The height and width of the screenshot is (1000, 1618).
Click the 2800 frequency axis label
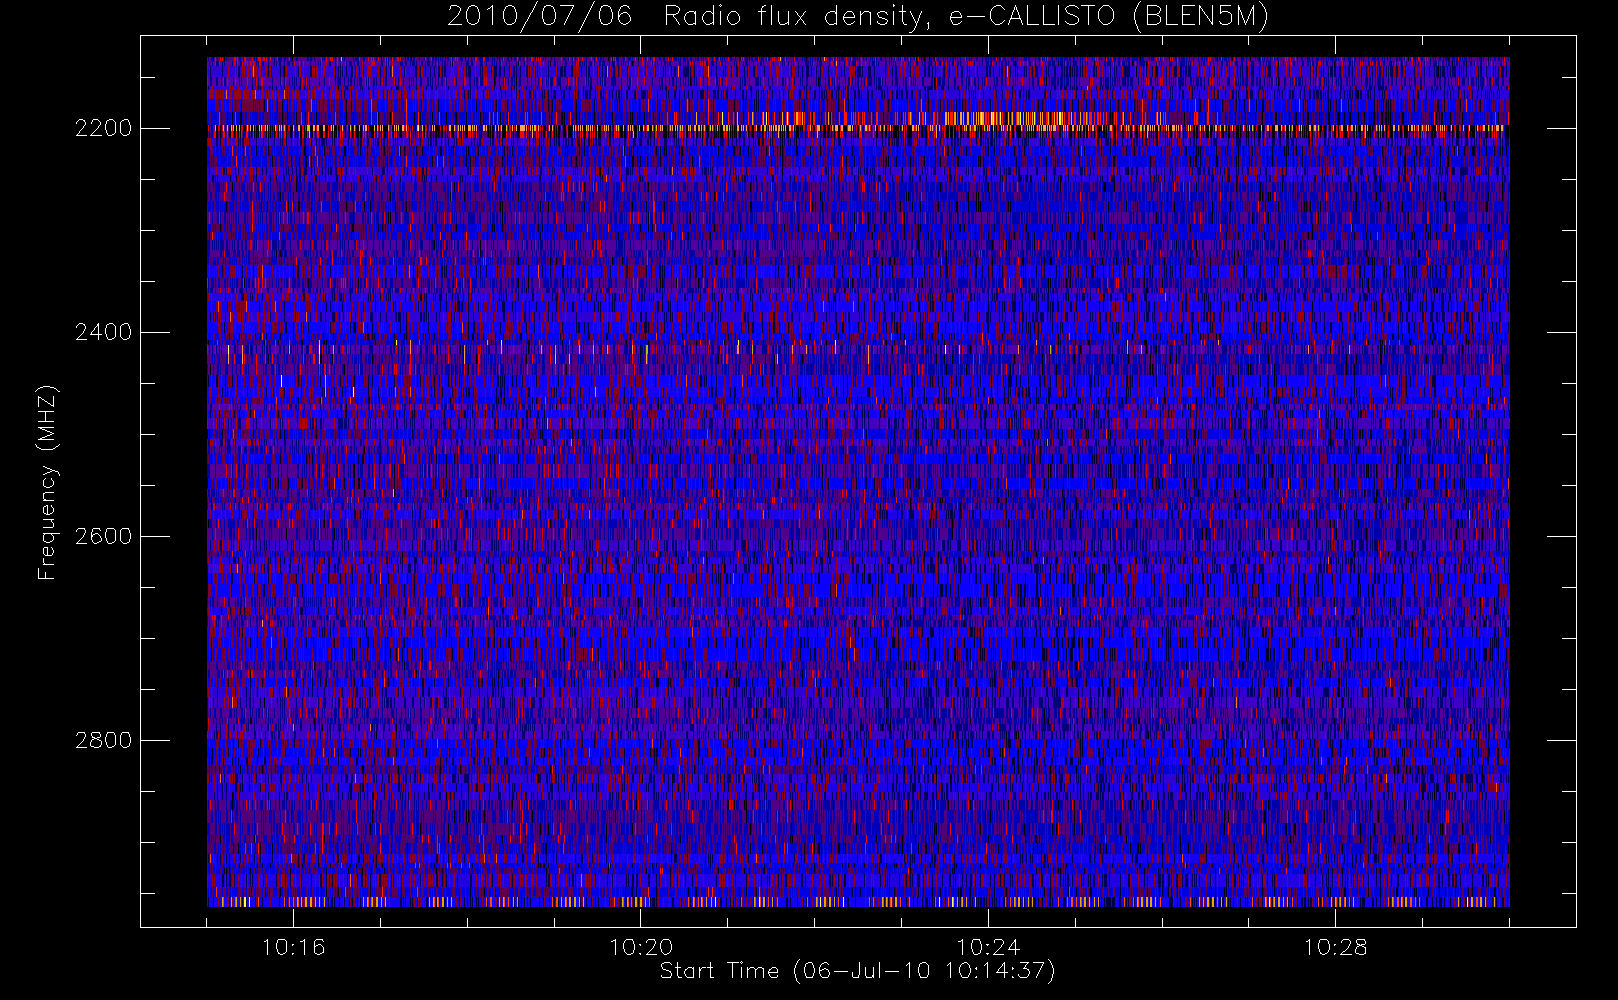click(x=103, y=741)
